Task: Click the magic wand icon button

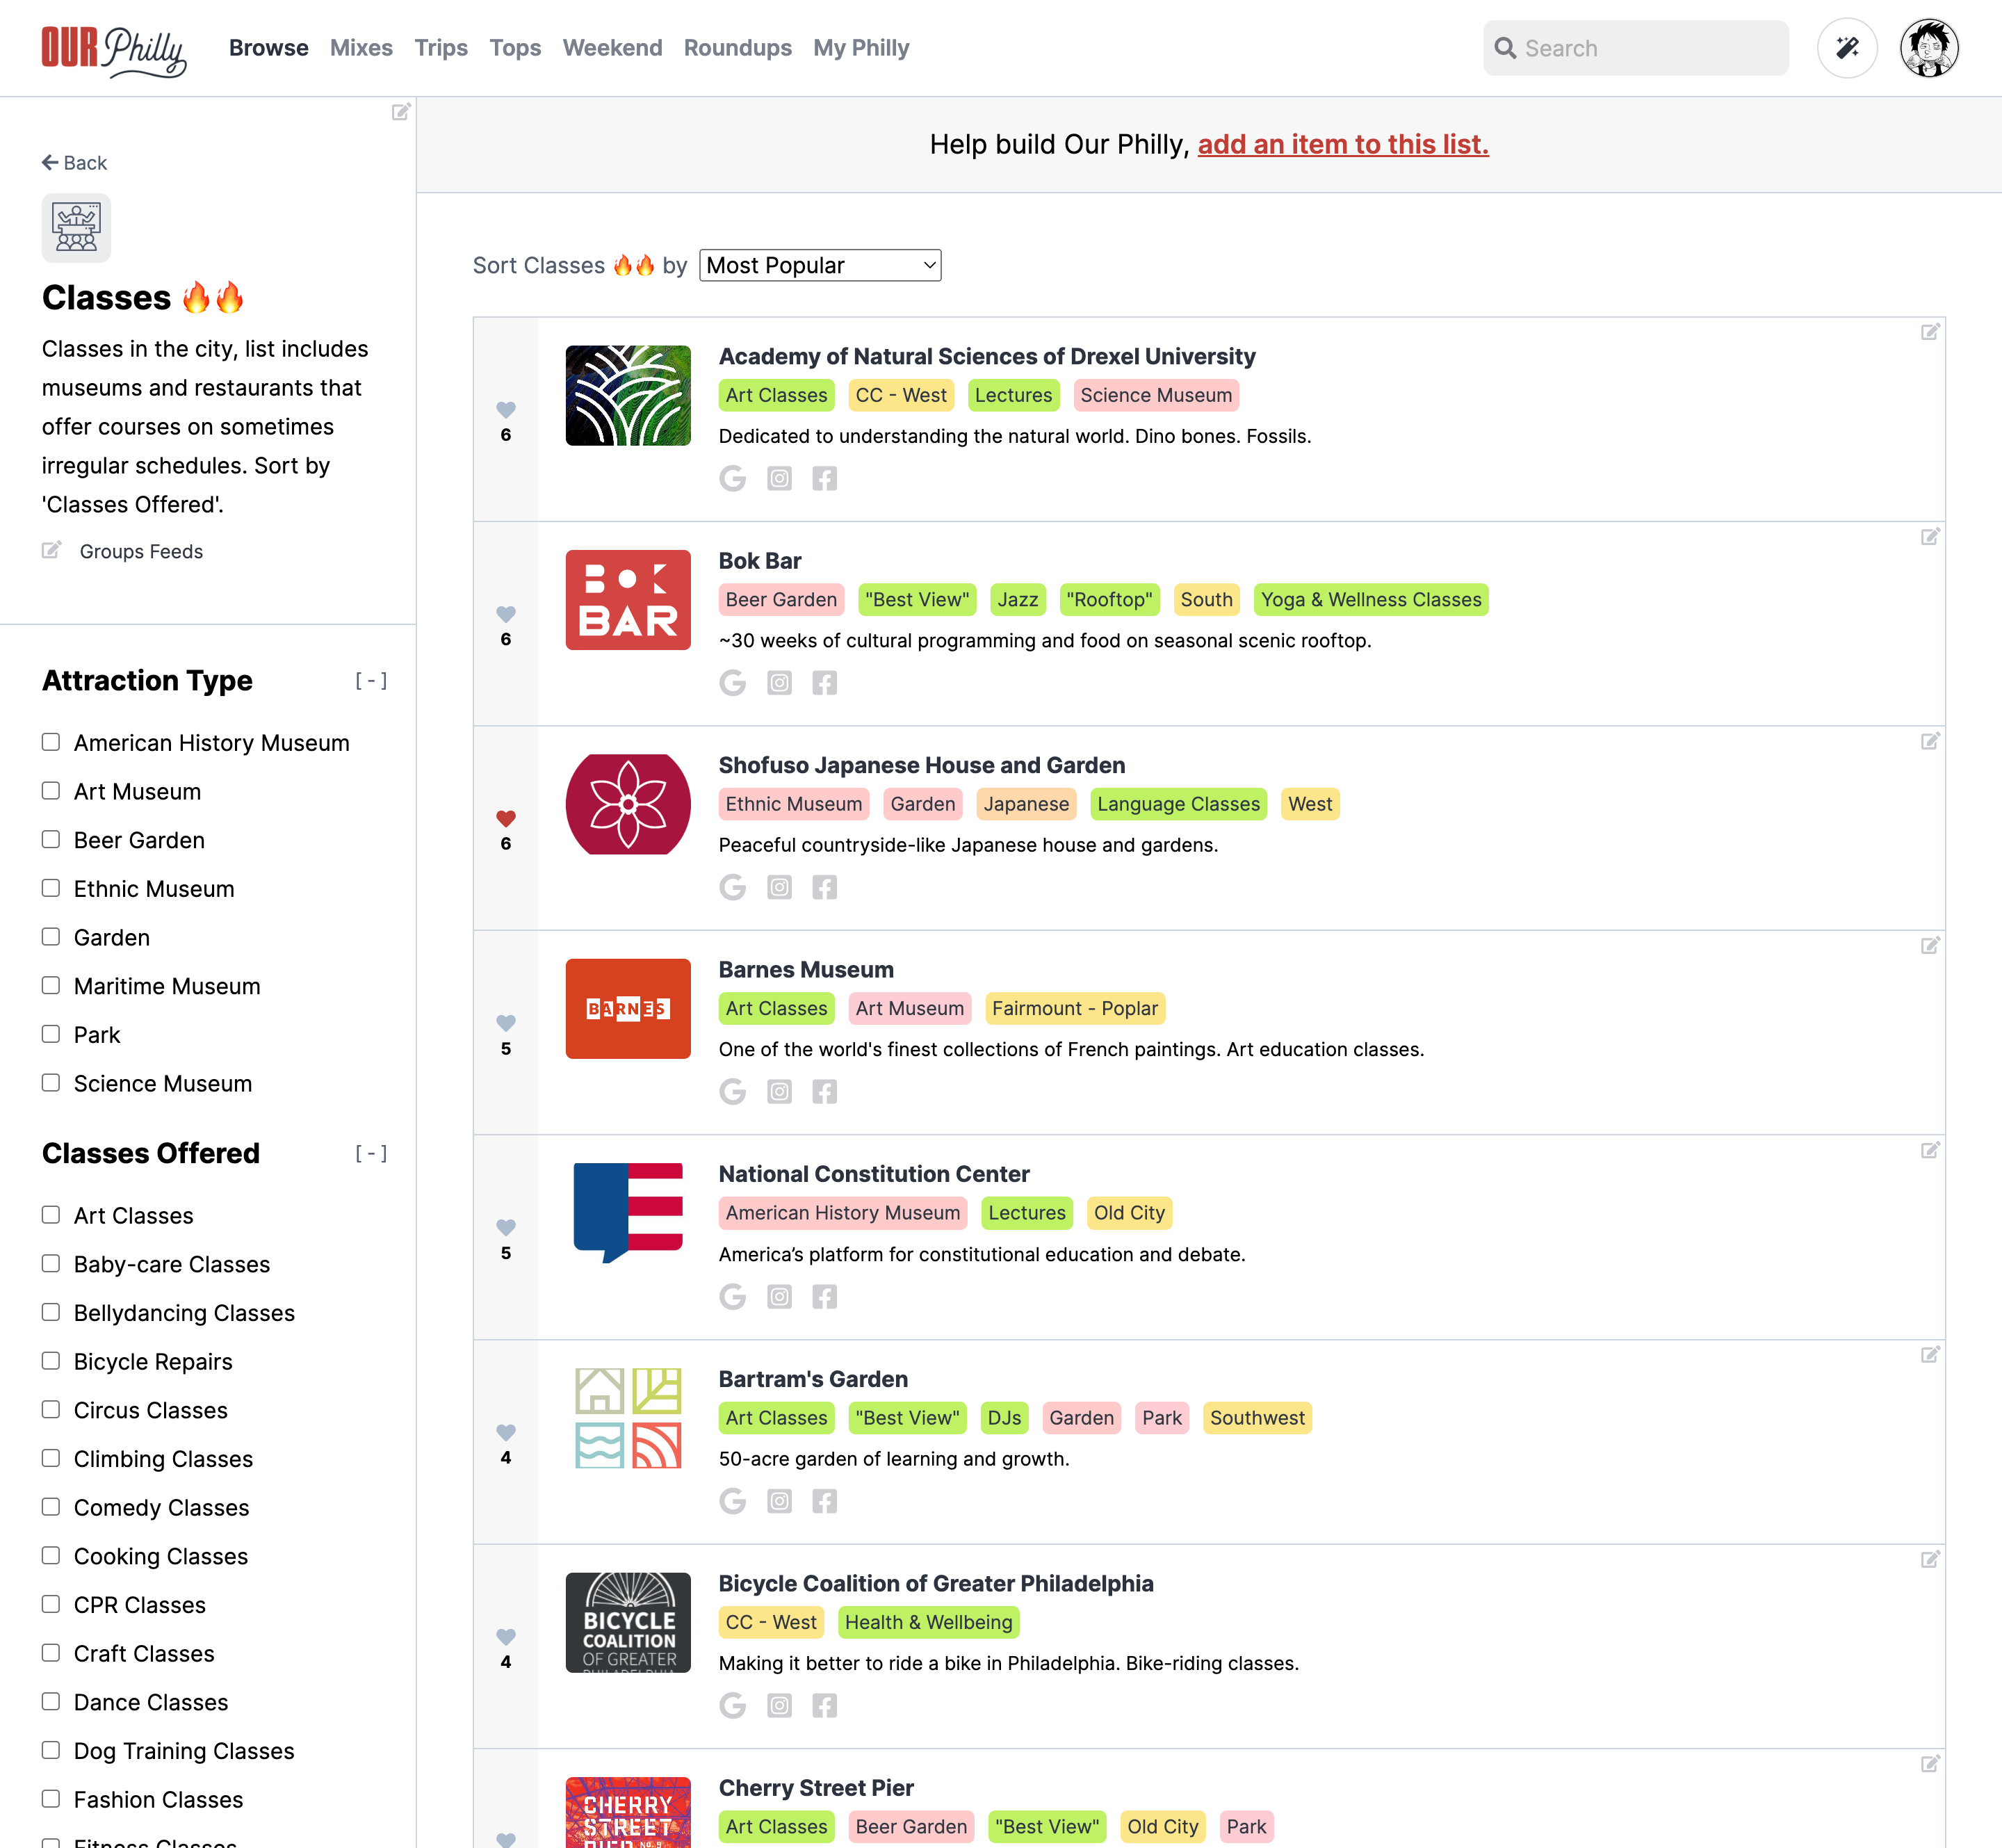Action: click(1847, 48)
